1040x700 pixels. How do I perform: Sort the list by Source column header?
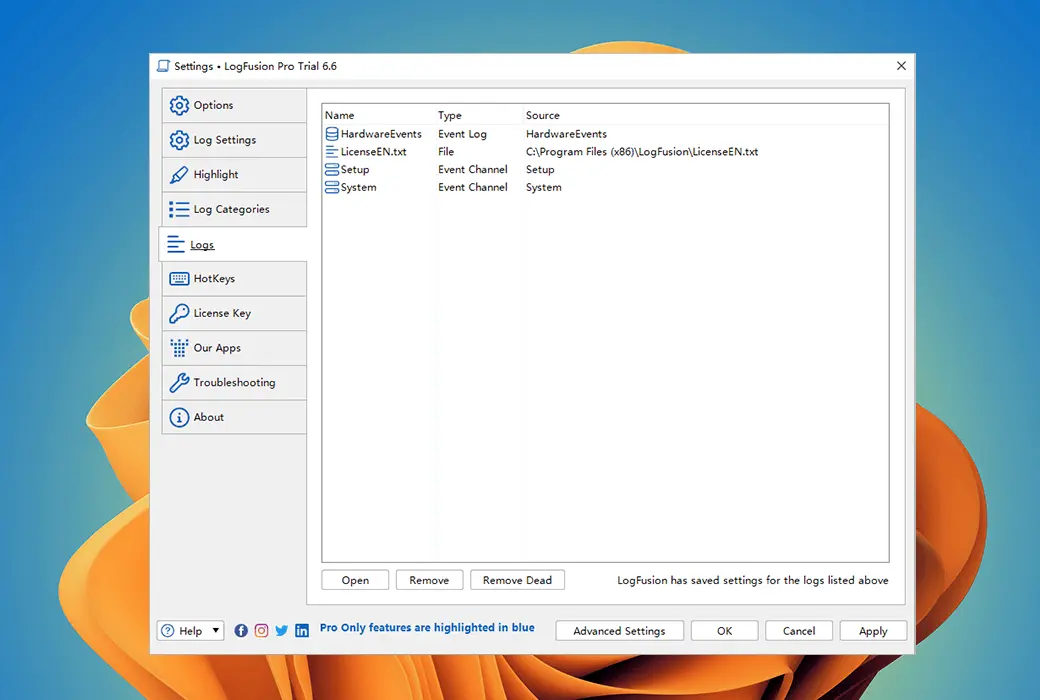[543, 115]
